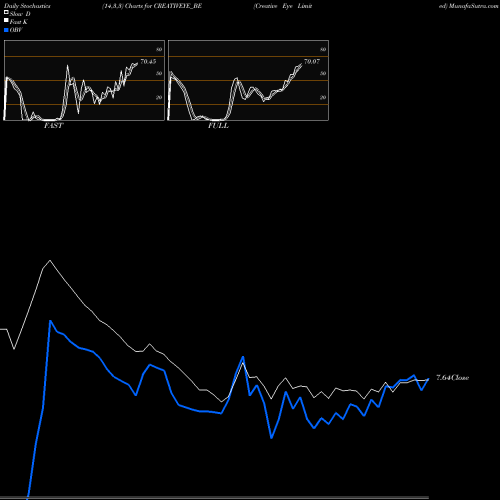Image resolution: width=500 pixels, height=500 pixels.
Task: Click the blue OBV legend swatch
Action: [x=6, y=30]
